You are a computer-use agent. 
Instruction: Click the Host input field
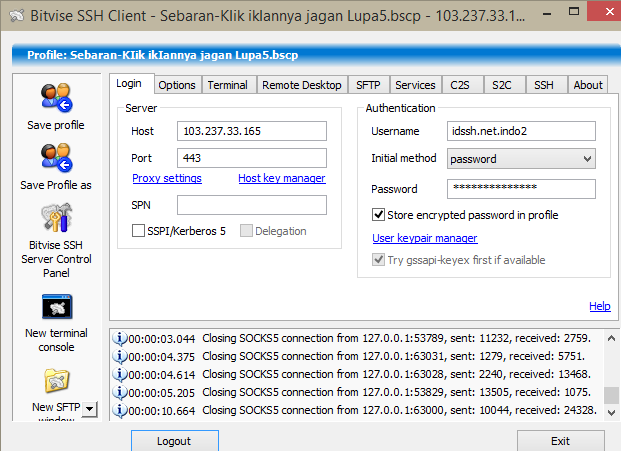[x=252, y=131]
